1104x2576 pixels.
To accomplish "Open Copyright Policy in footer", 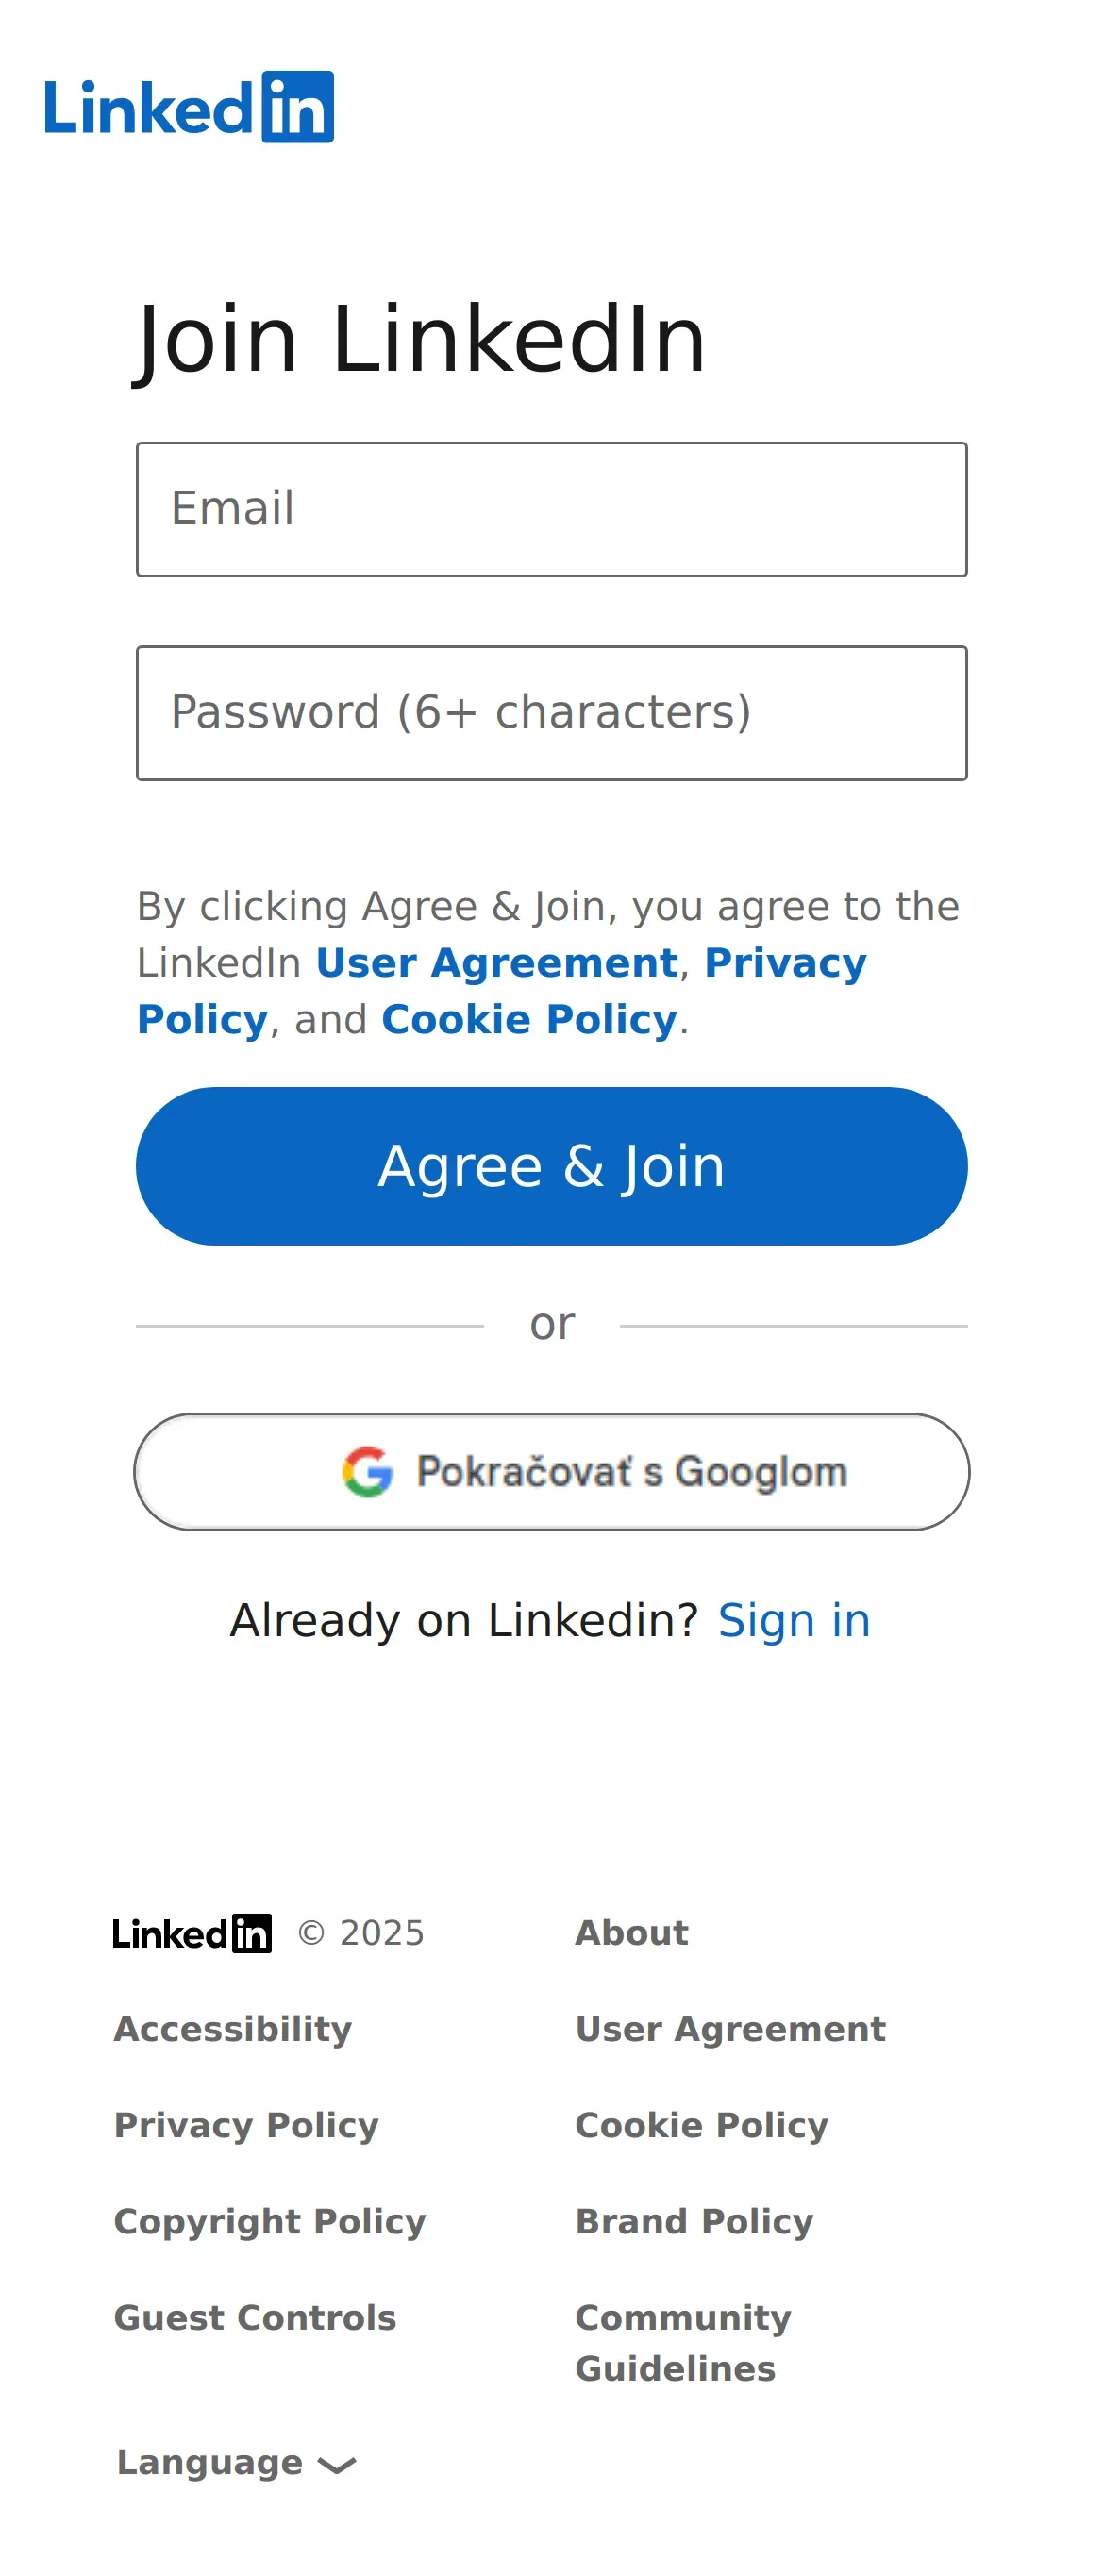I will (270, 2221).
